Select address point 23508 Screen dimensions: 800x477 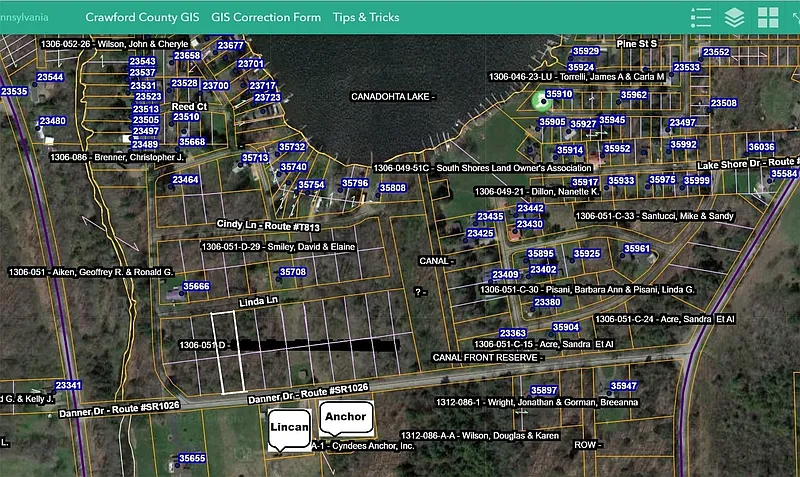pos(723,103)
